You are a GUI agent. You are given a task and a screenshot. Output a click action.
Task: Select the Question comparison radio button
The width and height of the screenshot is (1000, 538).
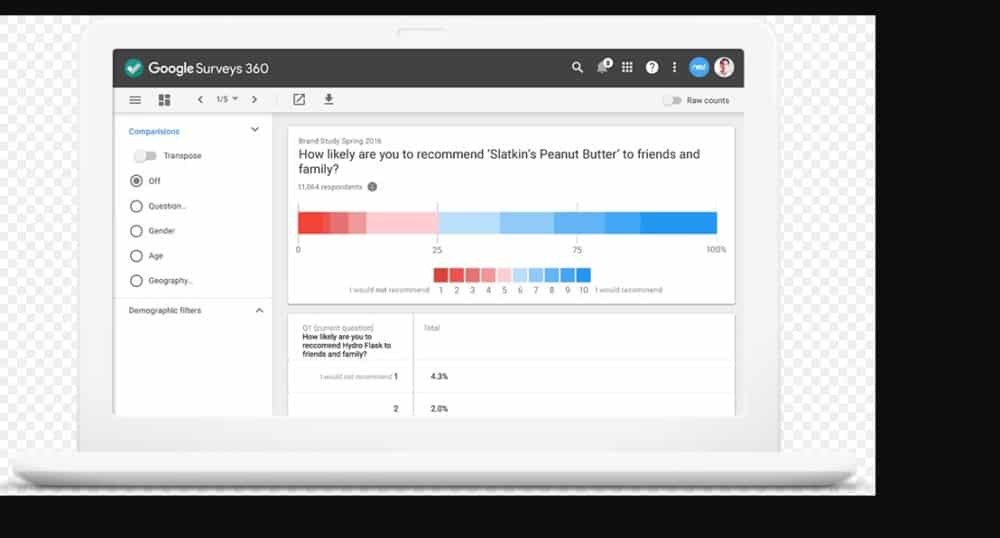pyautogui.click(x=136, y=206)
